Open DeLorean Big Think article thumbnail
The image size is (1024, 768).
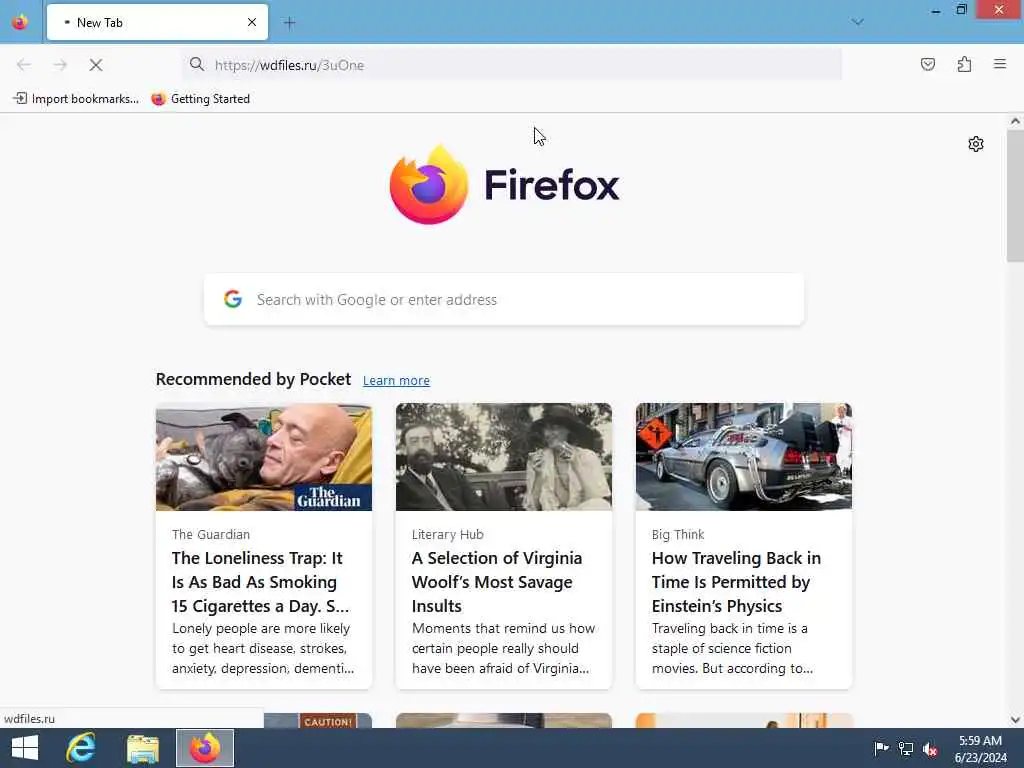click(744, 457)
